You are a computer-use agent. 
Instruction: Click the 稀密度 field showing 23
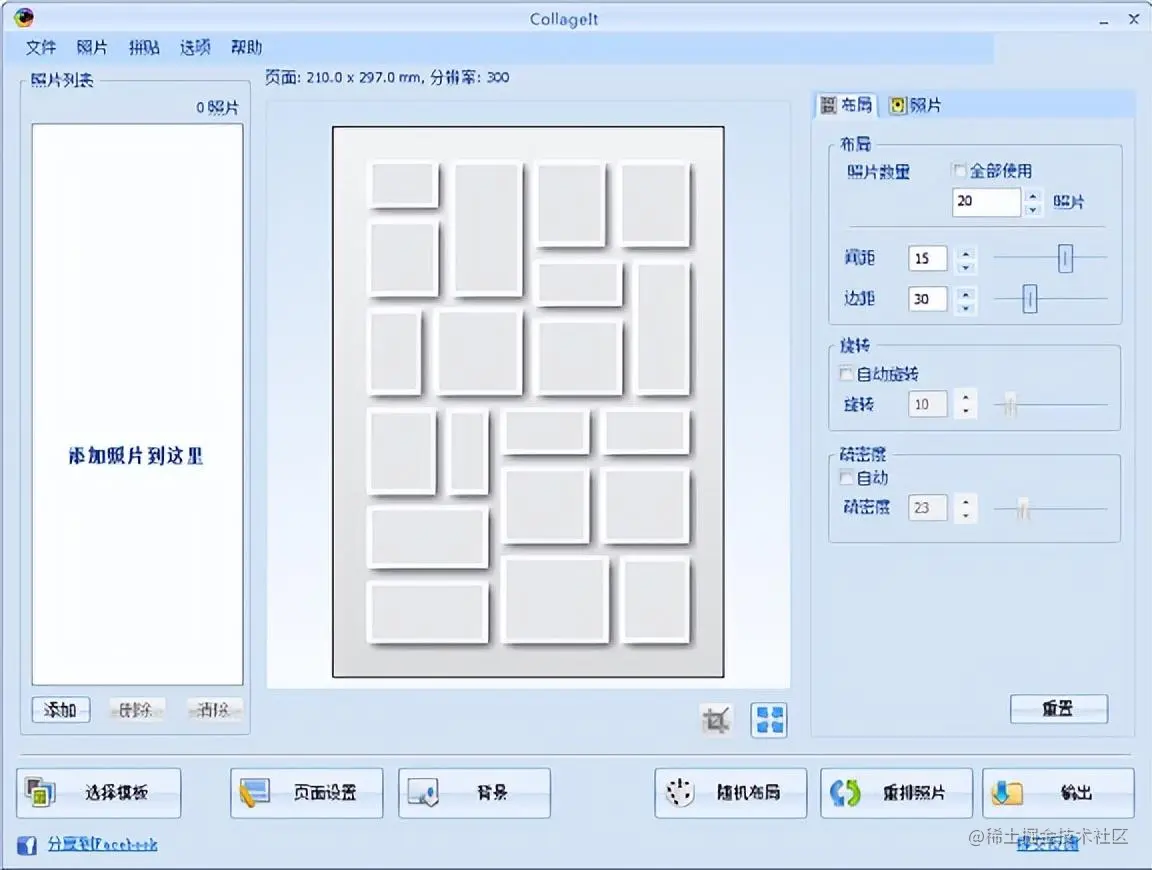(928, 508)
